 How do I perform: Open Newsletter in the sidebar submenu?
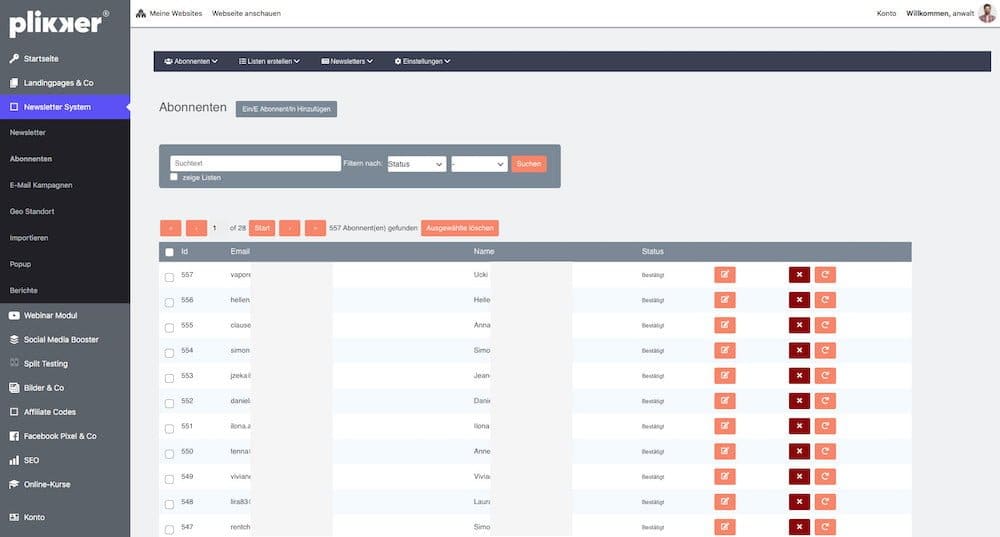click(27, 133)
